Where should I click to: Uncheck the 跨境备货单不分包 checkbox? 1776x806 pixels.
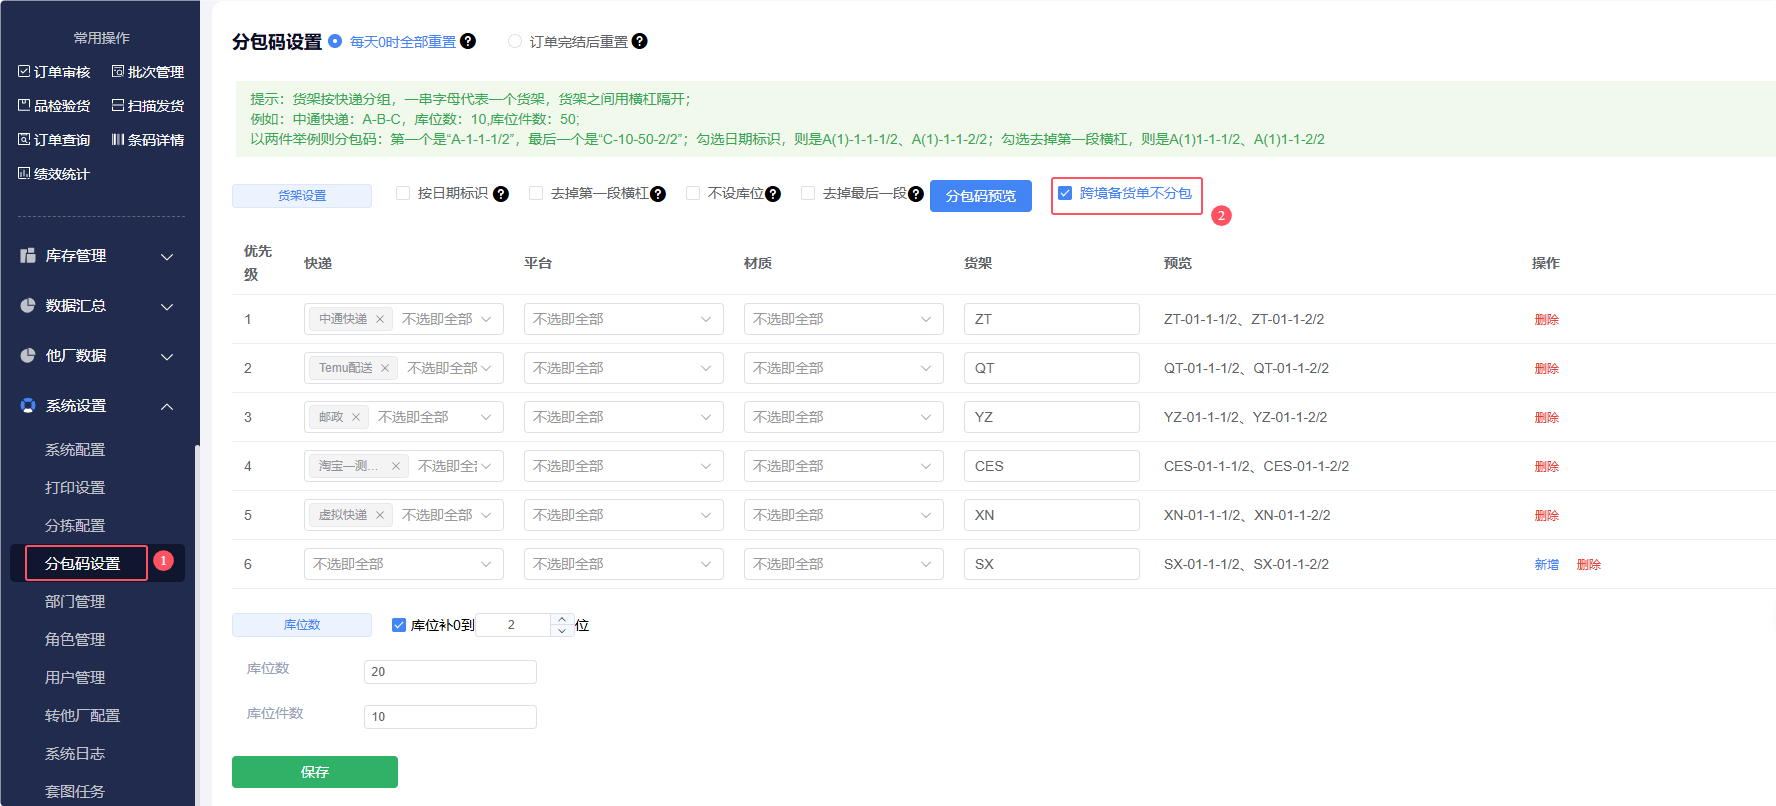pos(1065,193)
